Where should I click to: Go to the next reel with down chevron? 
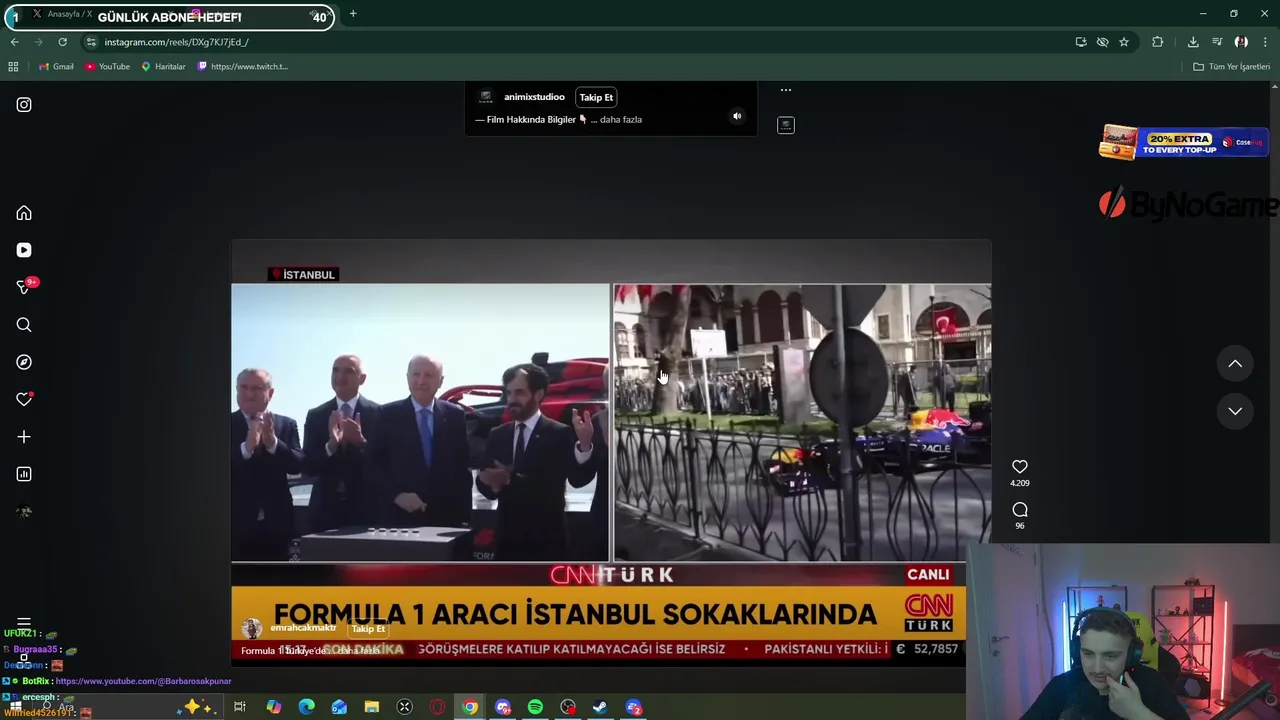click(1235, 411)
